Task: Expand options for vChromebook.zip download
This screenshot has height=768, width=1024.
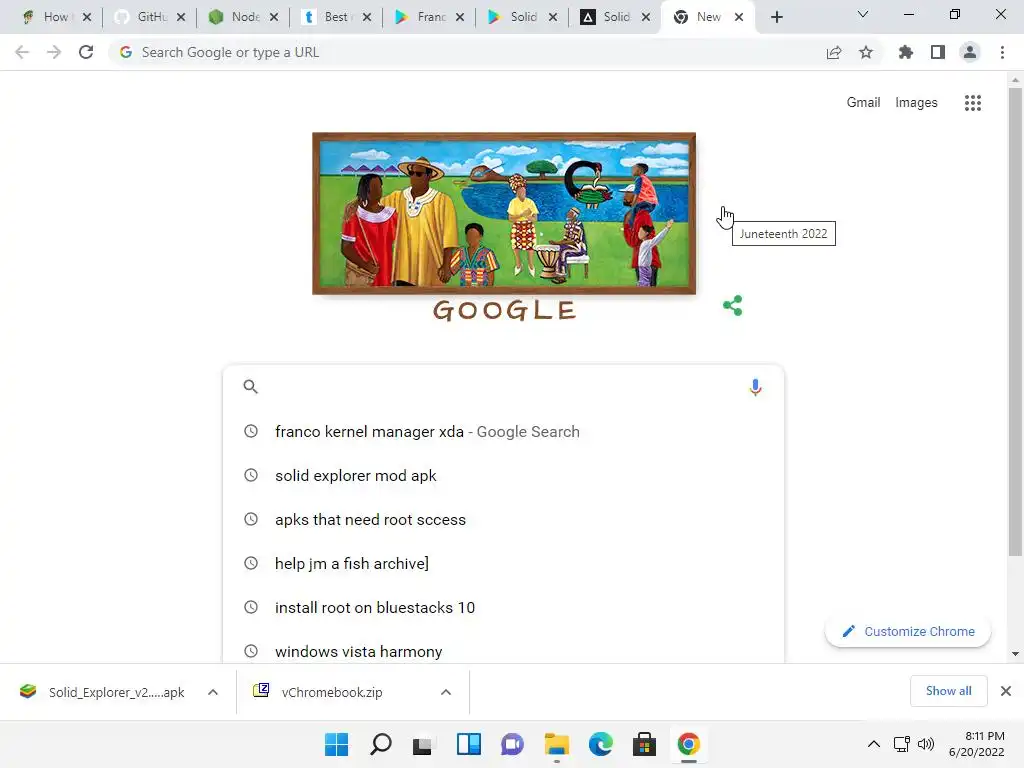Action: [446, 692]
